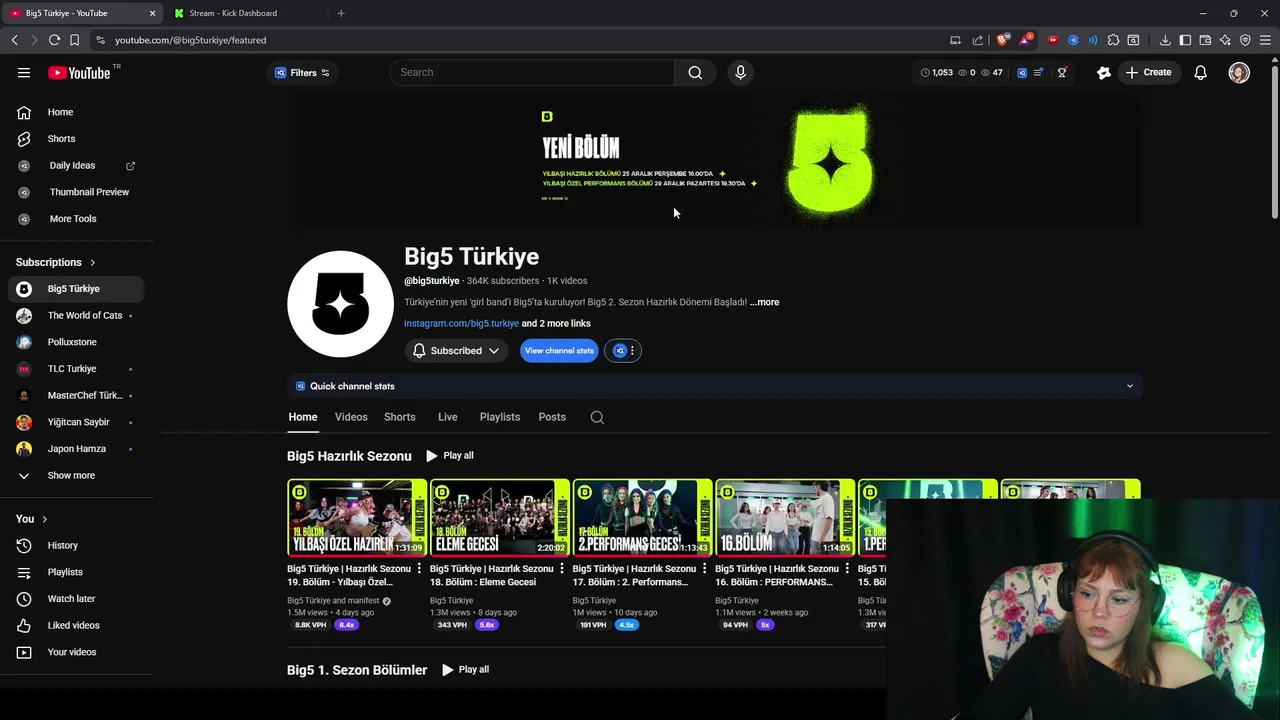Viewport: 1280px width, 720px height.
Task: Open instagram.com/big5.turkiye link
Action: tap(461, 324)
